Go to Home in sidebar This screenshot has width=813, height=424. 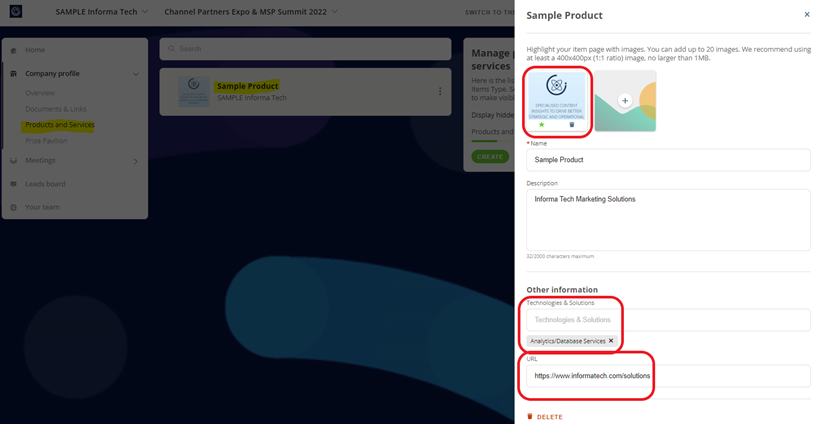click(35, 50)
